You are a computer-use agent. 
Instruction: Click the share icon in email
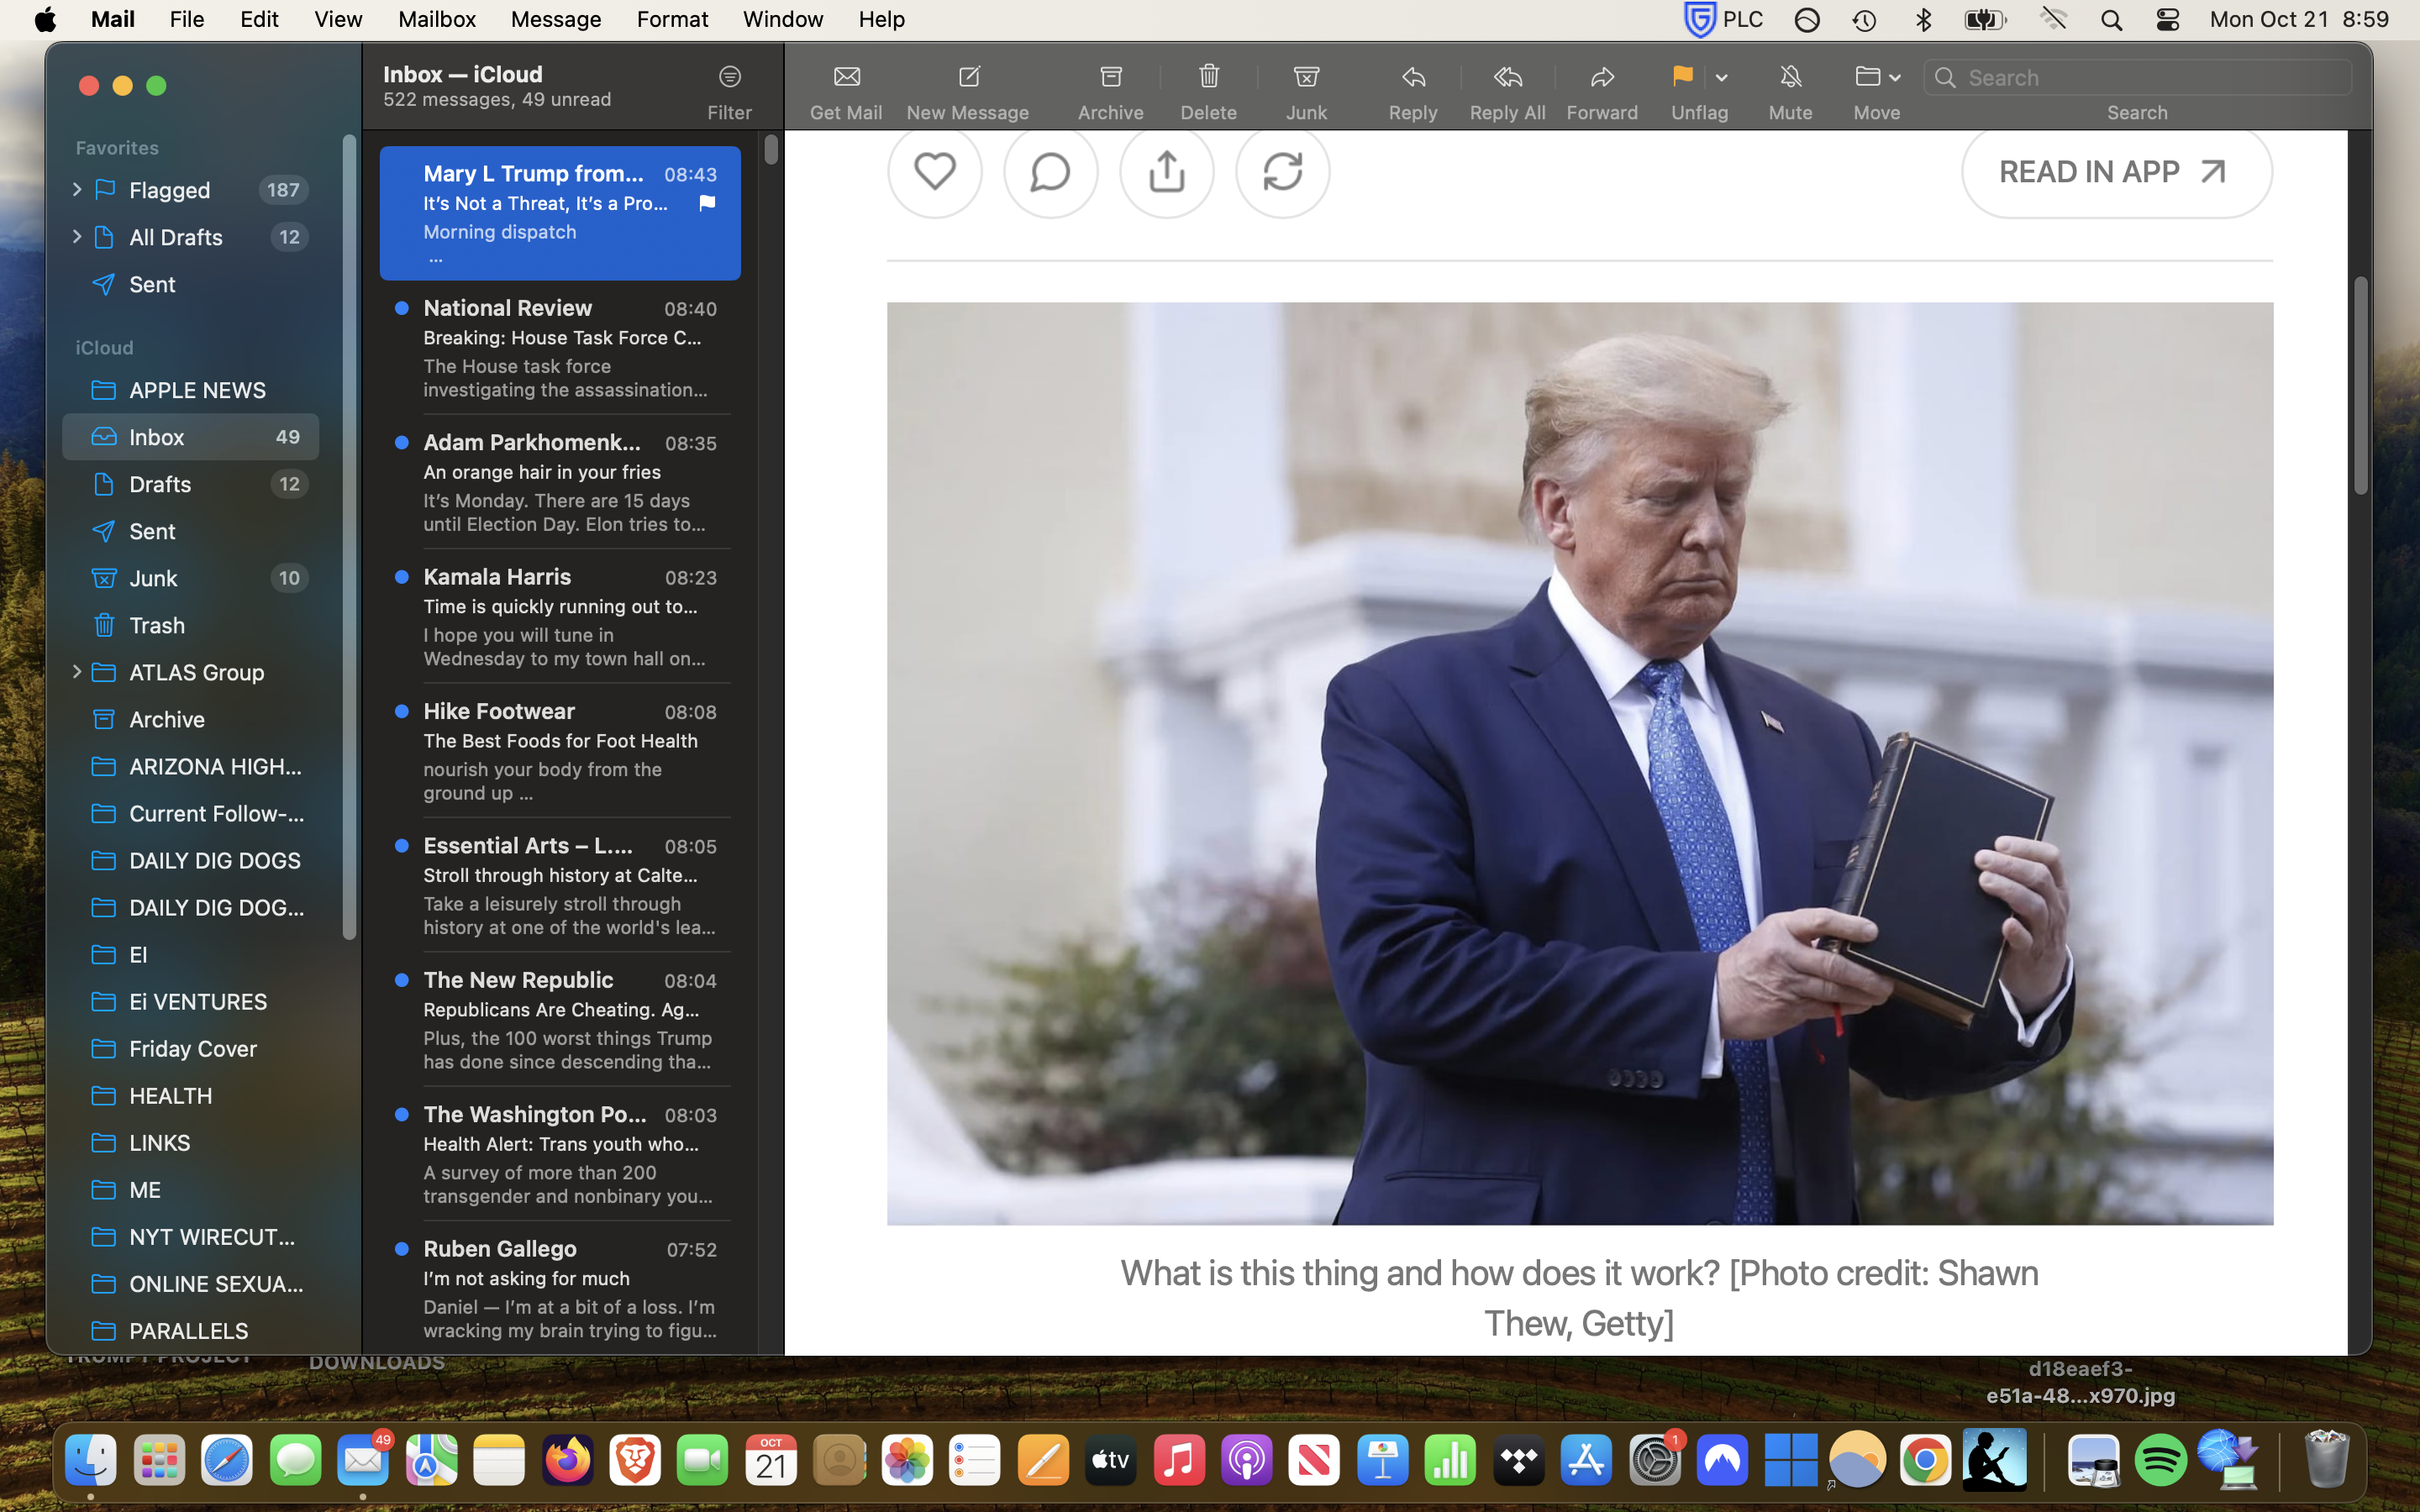[1166, 171]
